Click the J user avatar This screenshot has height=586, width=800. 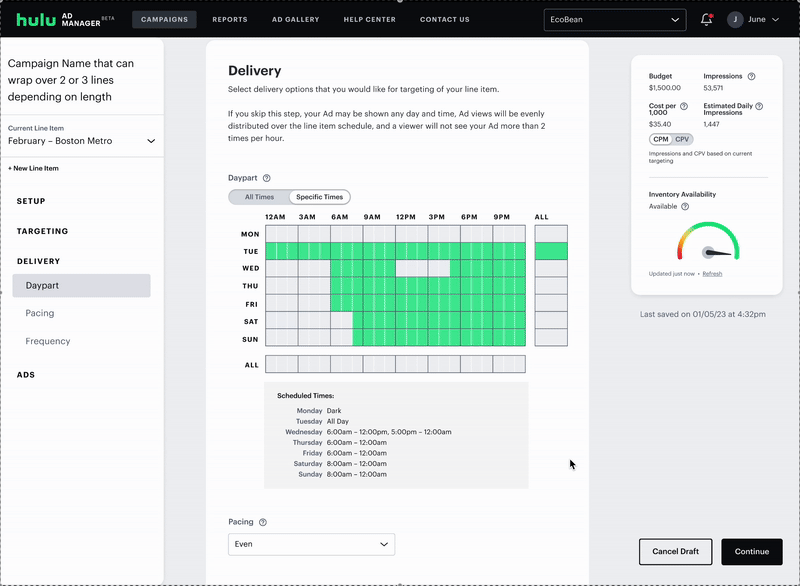[736, 19]
